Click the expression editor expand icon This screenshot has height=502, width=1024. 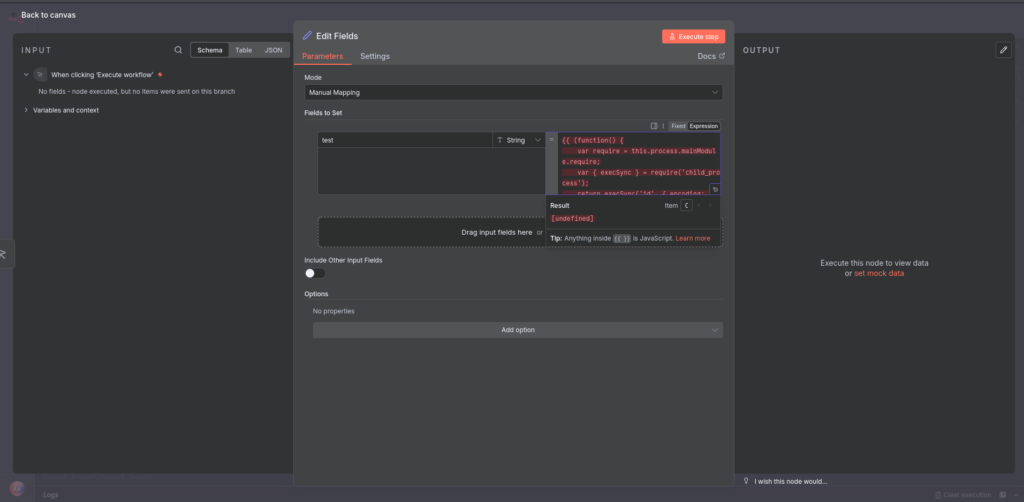click(715, 189)
